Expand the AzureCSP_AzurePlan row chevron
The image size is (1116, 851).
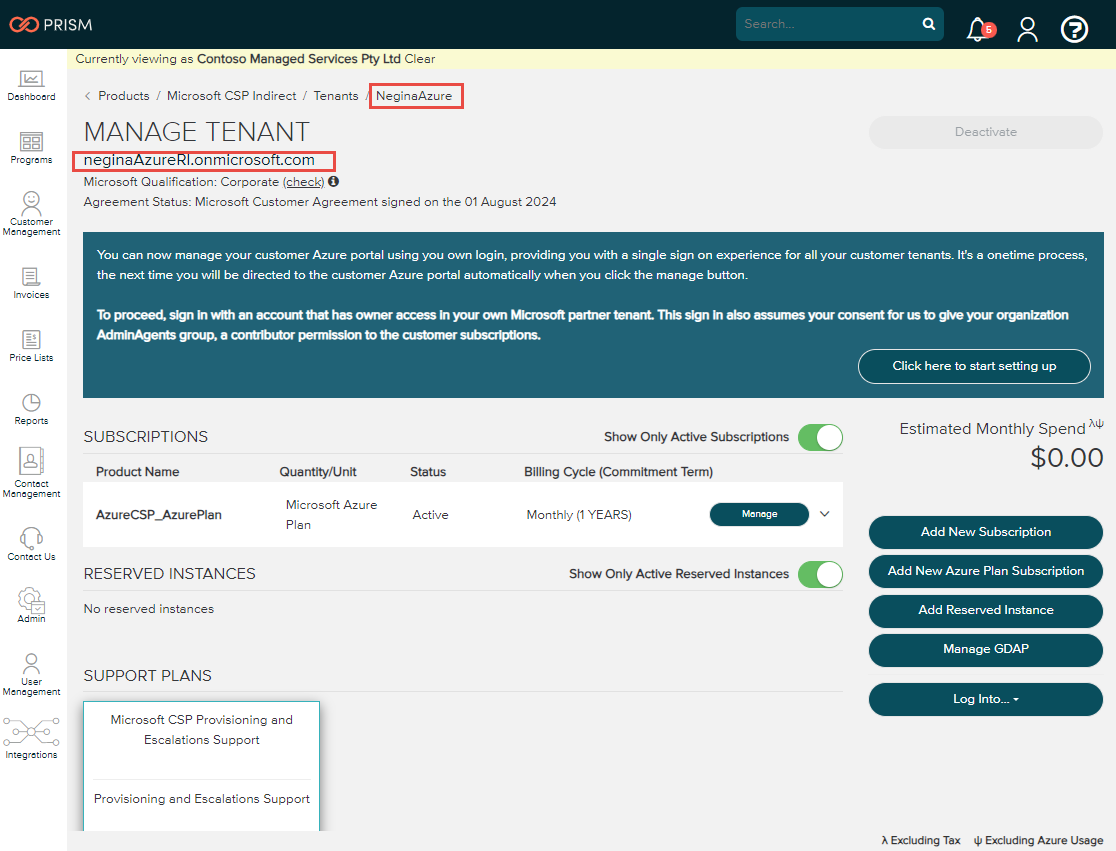(825, 514)
